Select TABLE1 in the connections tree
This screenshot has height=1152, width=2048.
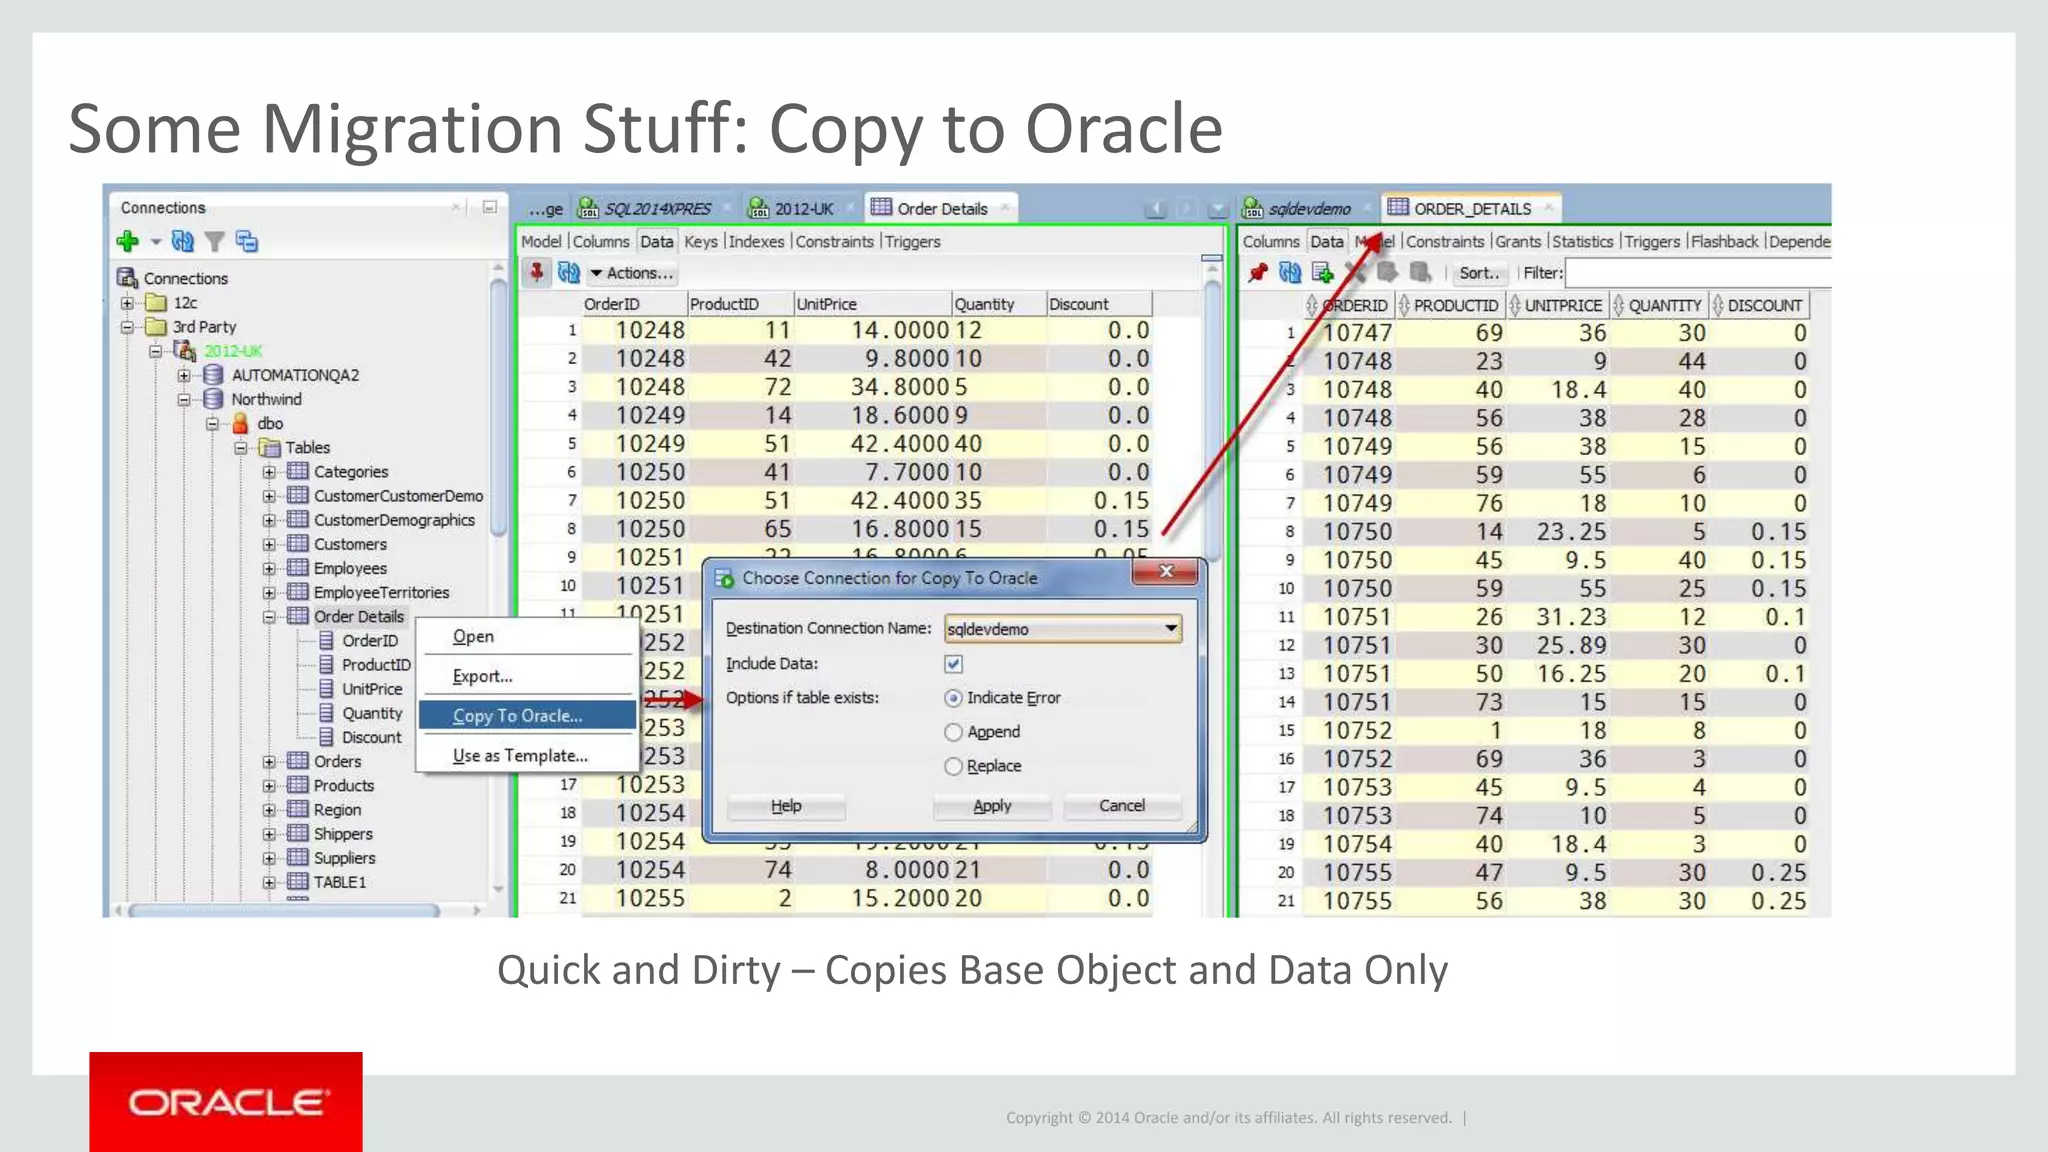(339, 882)
